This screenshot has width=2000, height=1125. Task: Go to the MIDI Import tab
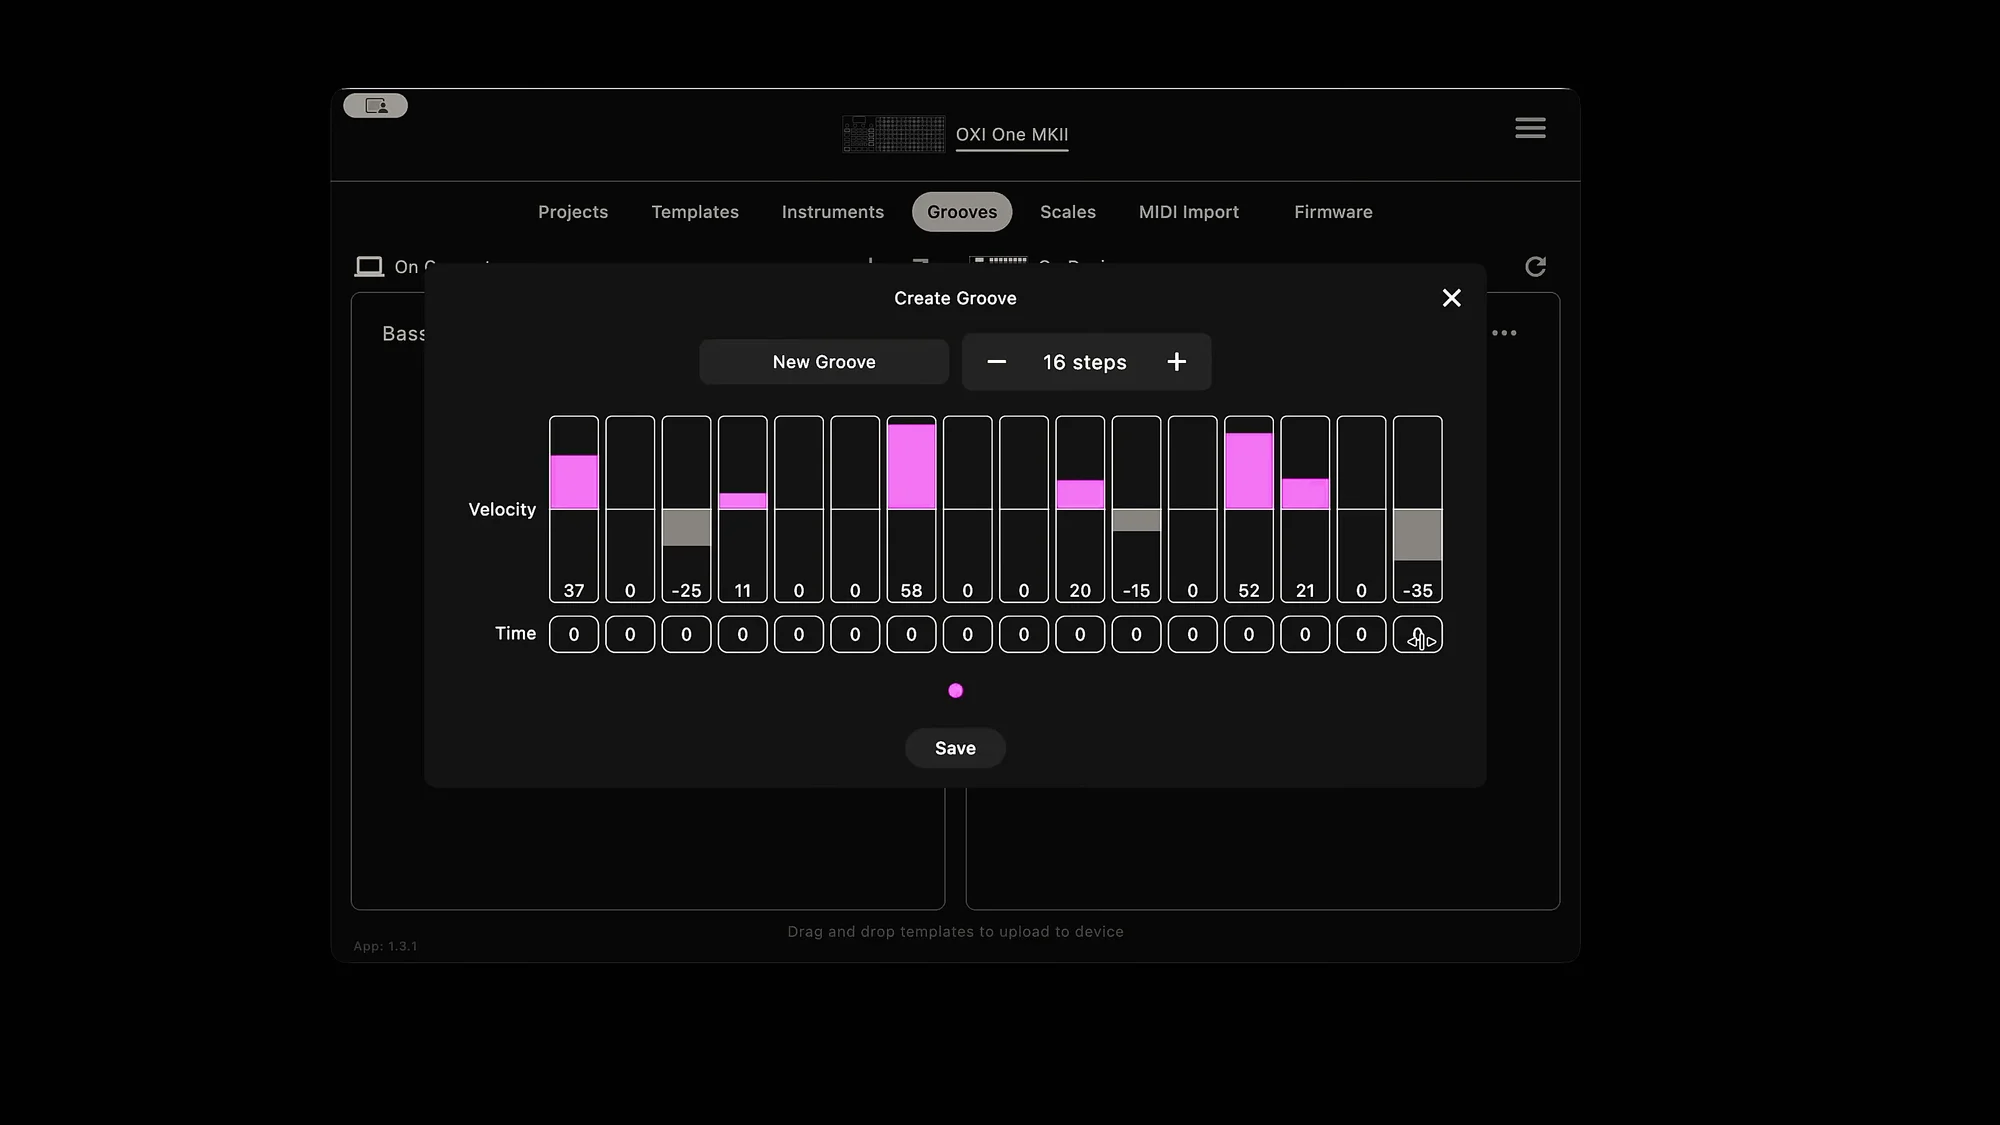1188,212
